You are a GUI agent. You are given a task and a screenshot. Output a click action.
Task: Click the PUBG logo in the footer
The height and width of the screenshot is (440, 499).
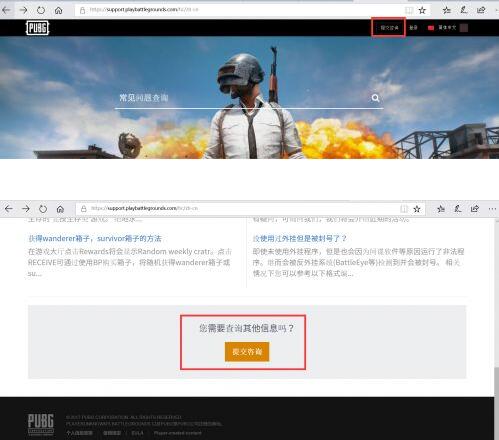[41, 424]
